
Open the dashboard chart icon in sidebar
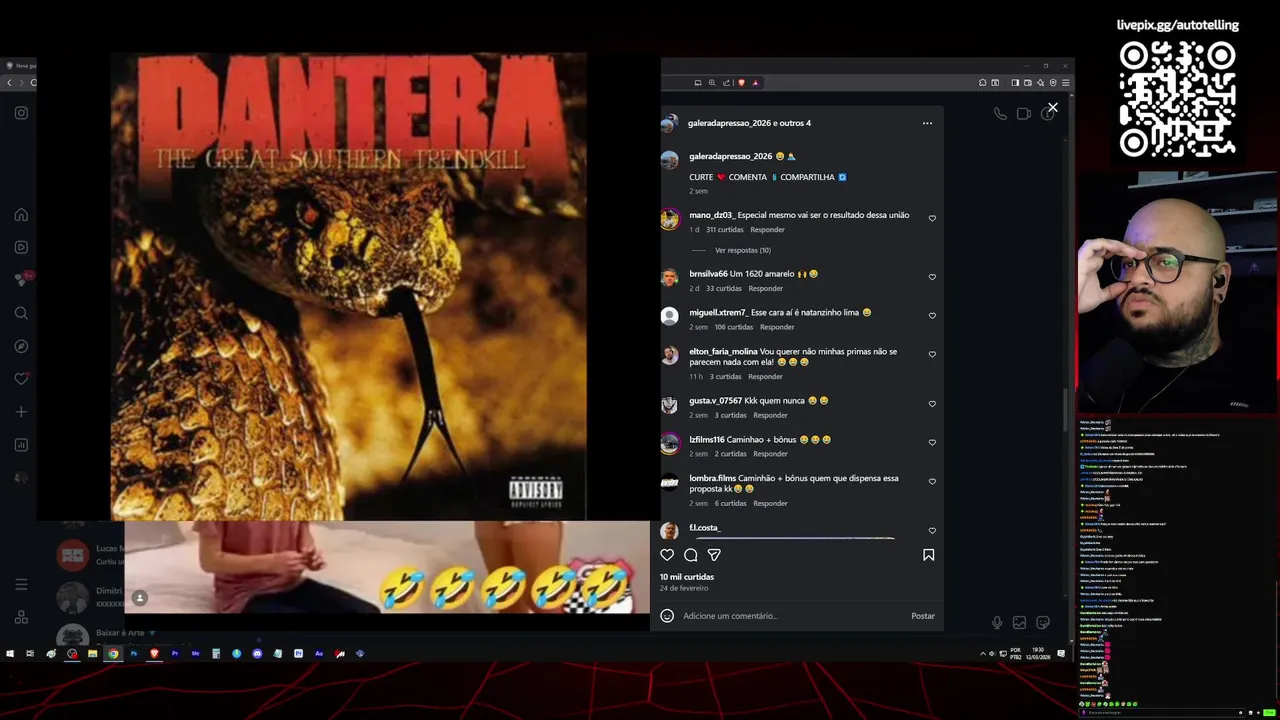[21, 445]
